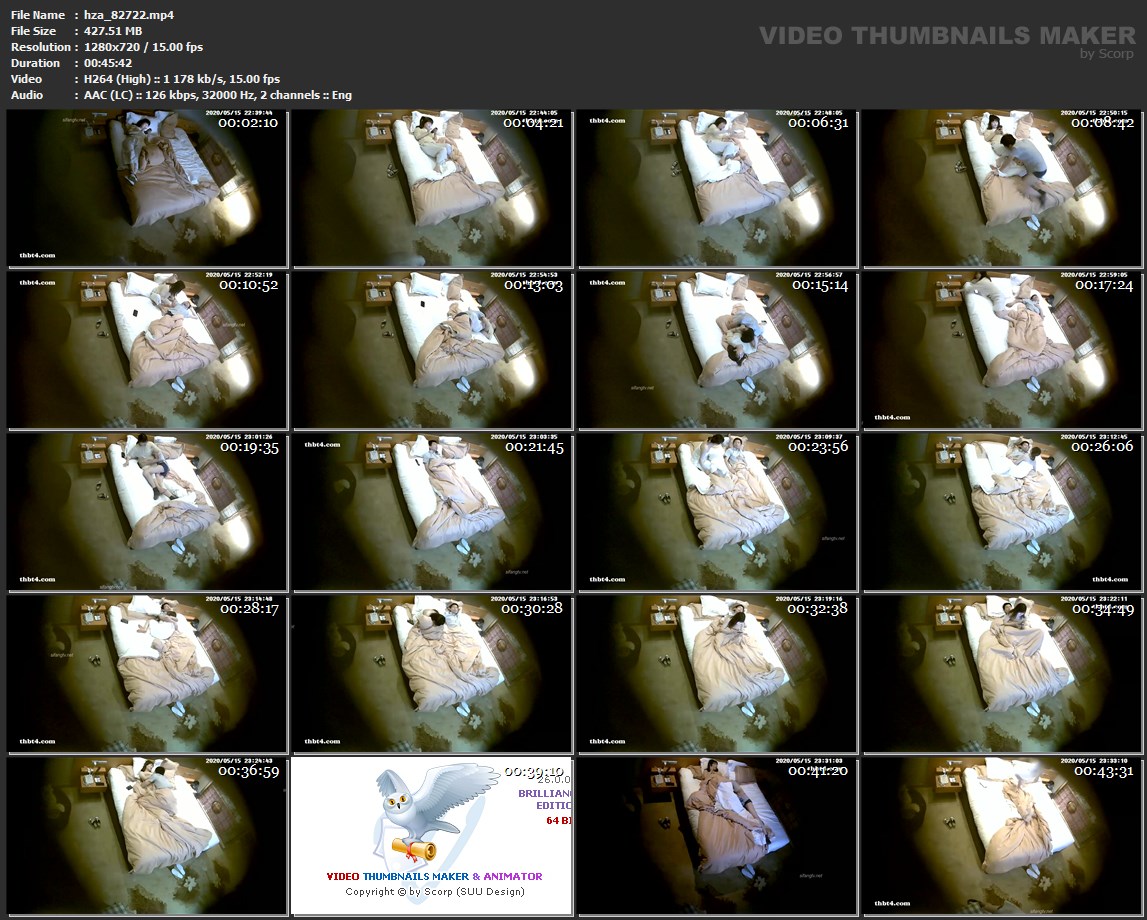Viewport: 1147px width, 920px height.
Task: Select the frame at 00:04:21
Action: click(432, 188)
